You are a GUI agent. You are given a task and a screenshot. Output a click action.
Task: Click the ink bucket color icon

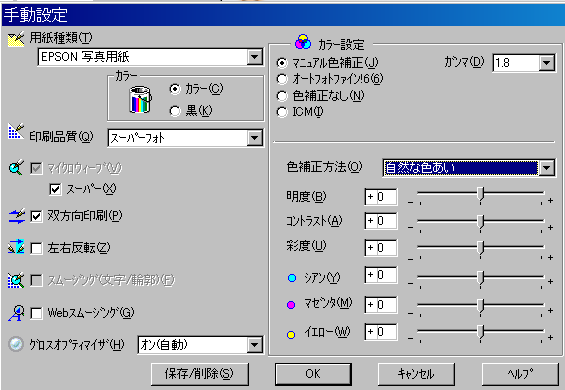pyautogui.click(x=140, y=100)
